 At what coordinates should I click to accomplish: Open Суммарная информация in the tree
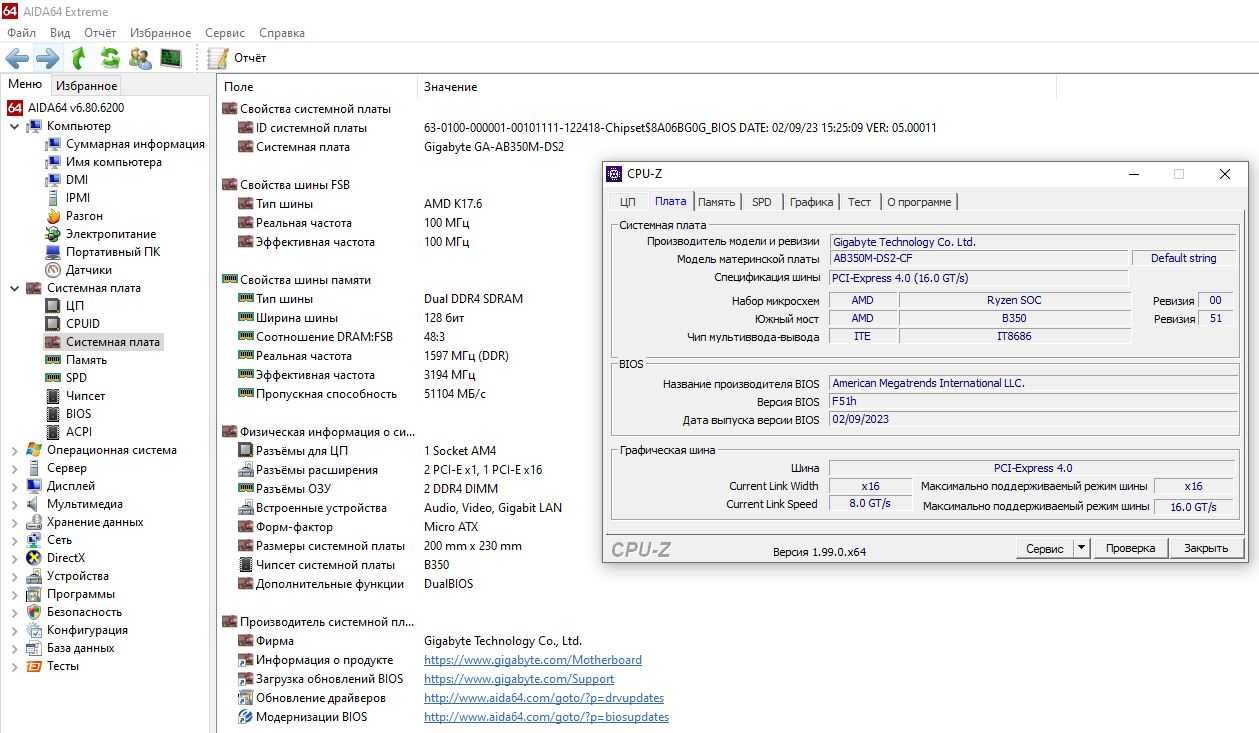135,144
